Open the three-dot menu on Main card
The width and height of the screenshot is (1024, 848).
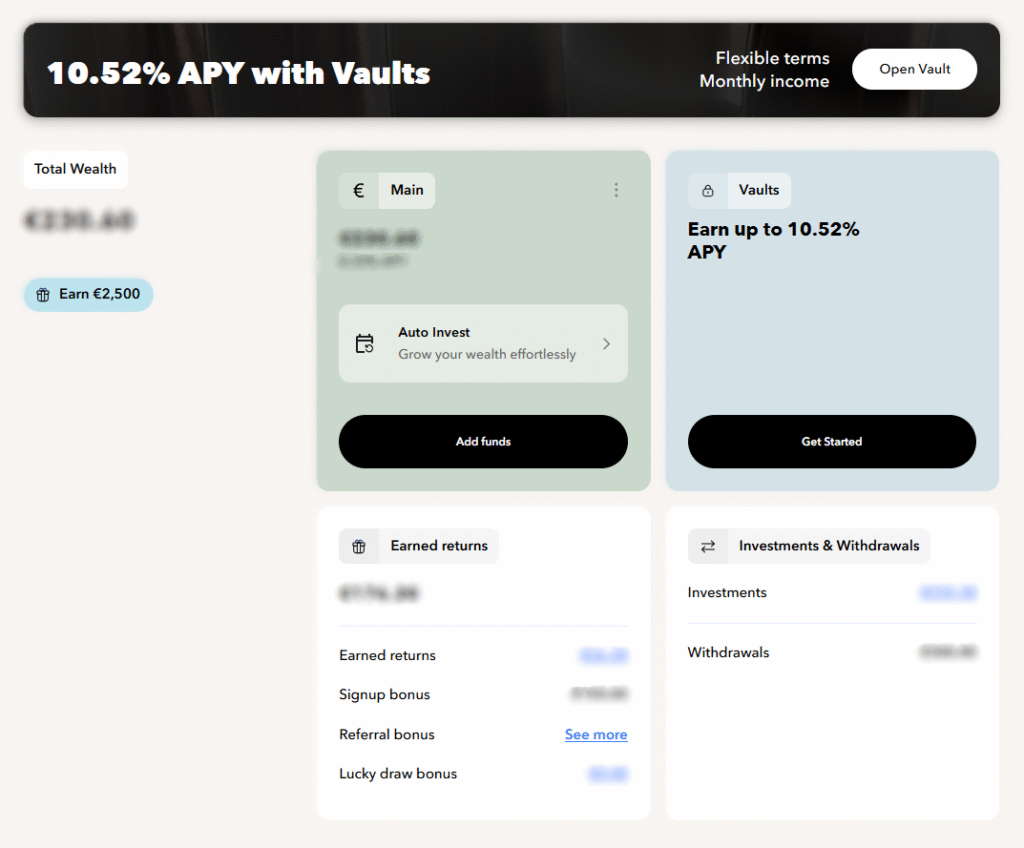616,190
